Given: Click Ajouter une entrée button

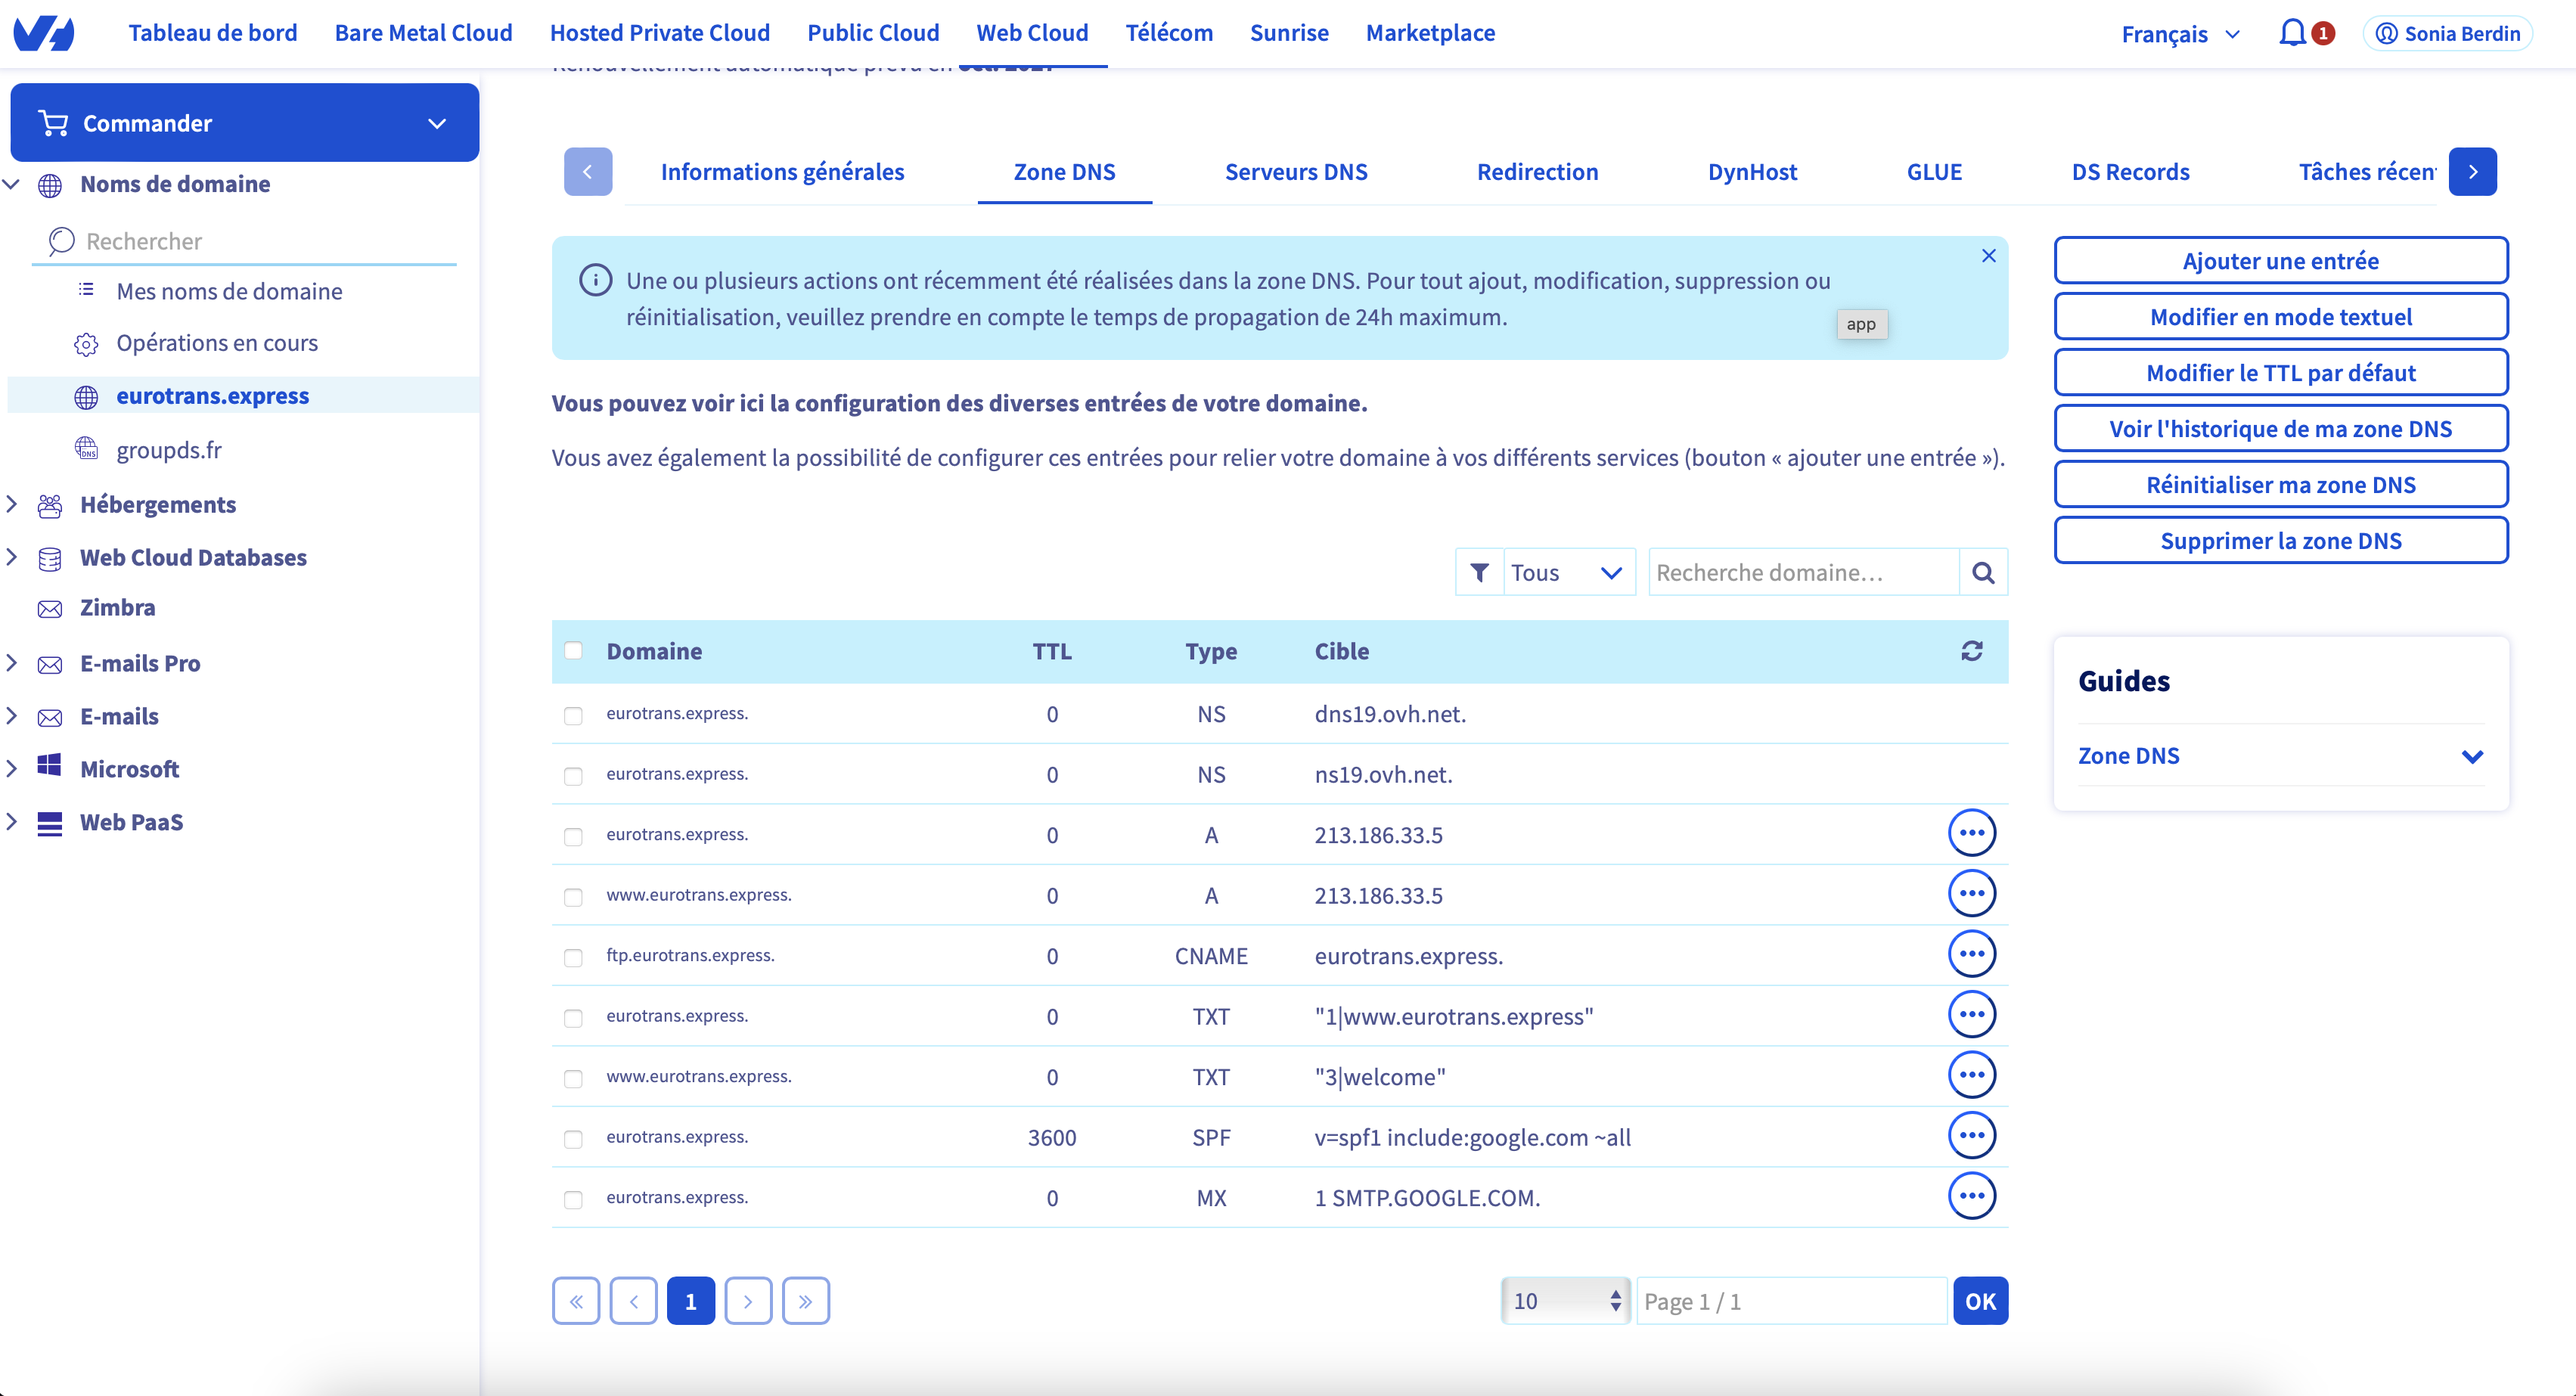Looking at the screenshot, I should [2280, 261].
